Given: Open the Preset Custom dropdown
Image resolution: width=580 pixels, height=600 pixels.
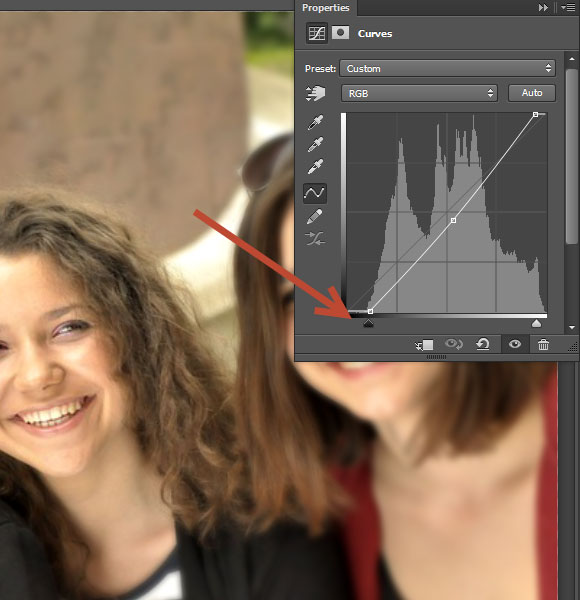Looking at the screenshot, I should pos(447,68).
